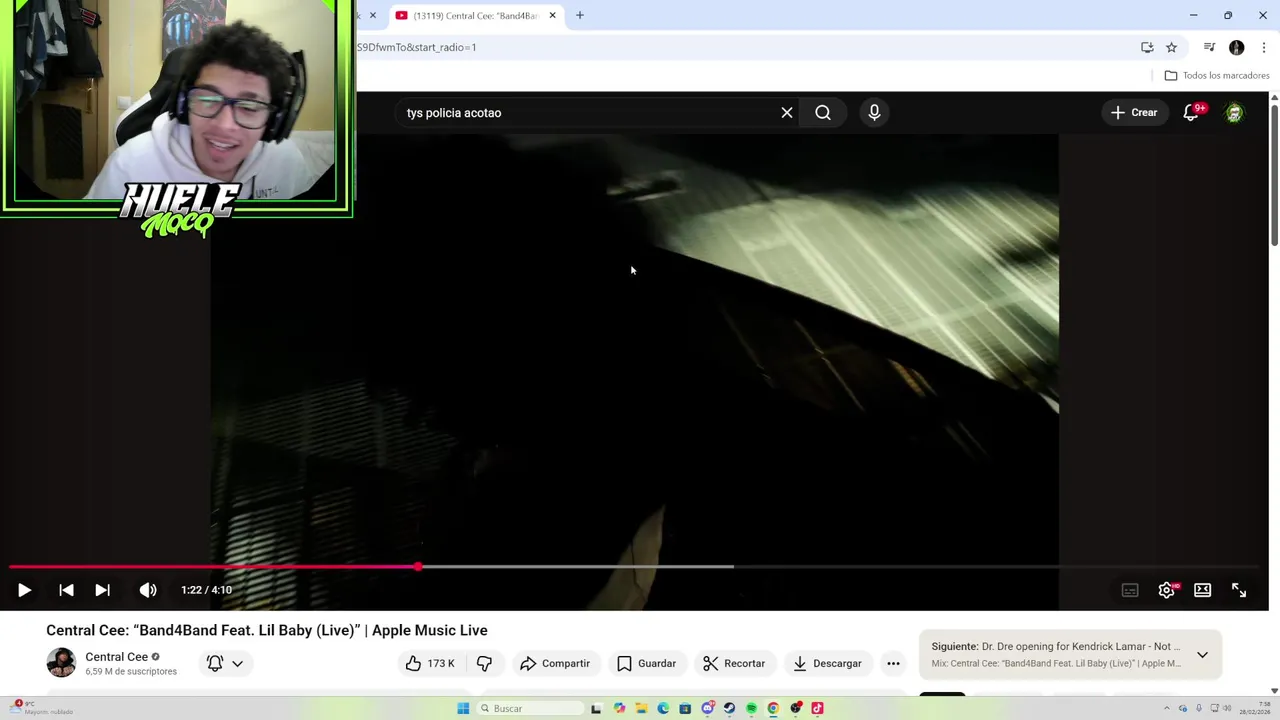The width and height of the screenshot is (1280, 720).
Task: Click the taskbar clock showing 7:58
Action: (x=1254, y=708)
